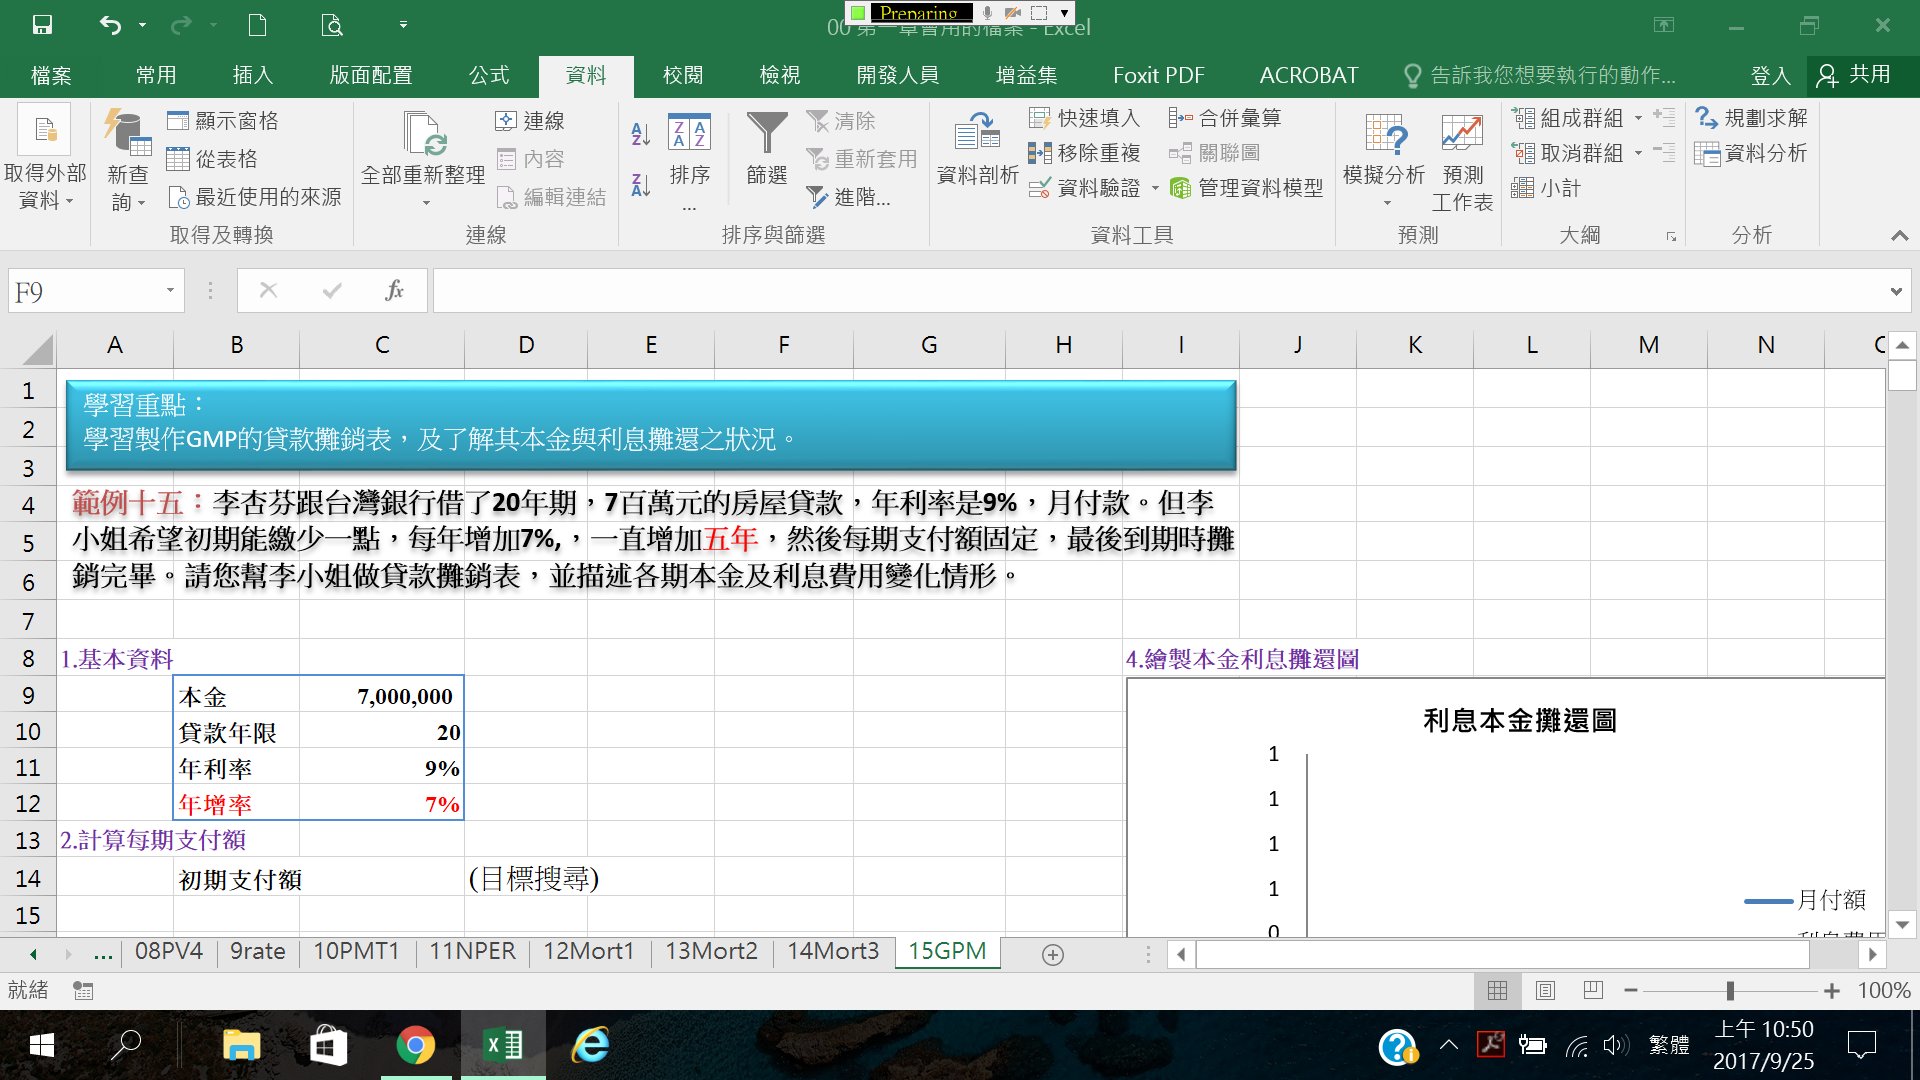Click the insert function fx button
1920x1080 pixels.
(395, 291)
